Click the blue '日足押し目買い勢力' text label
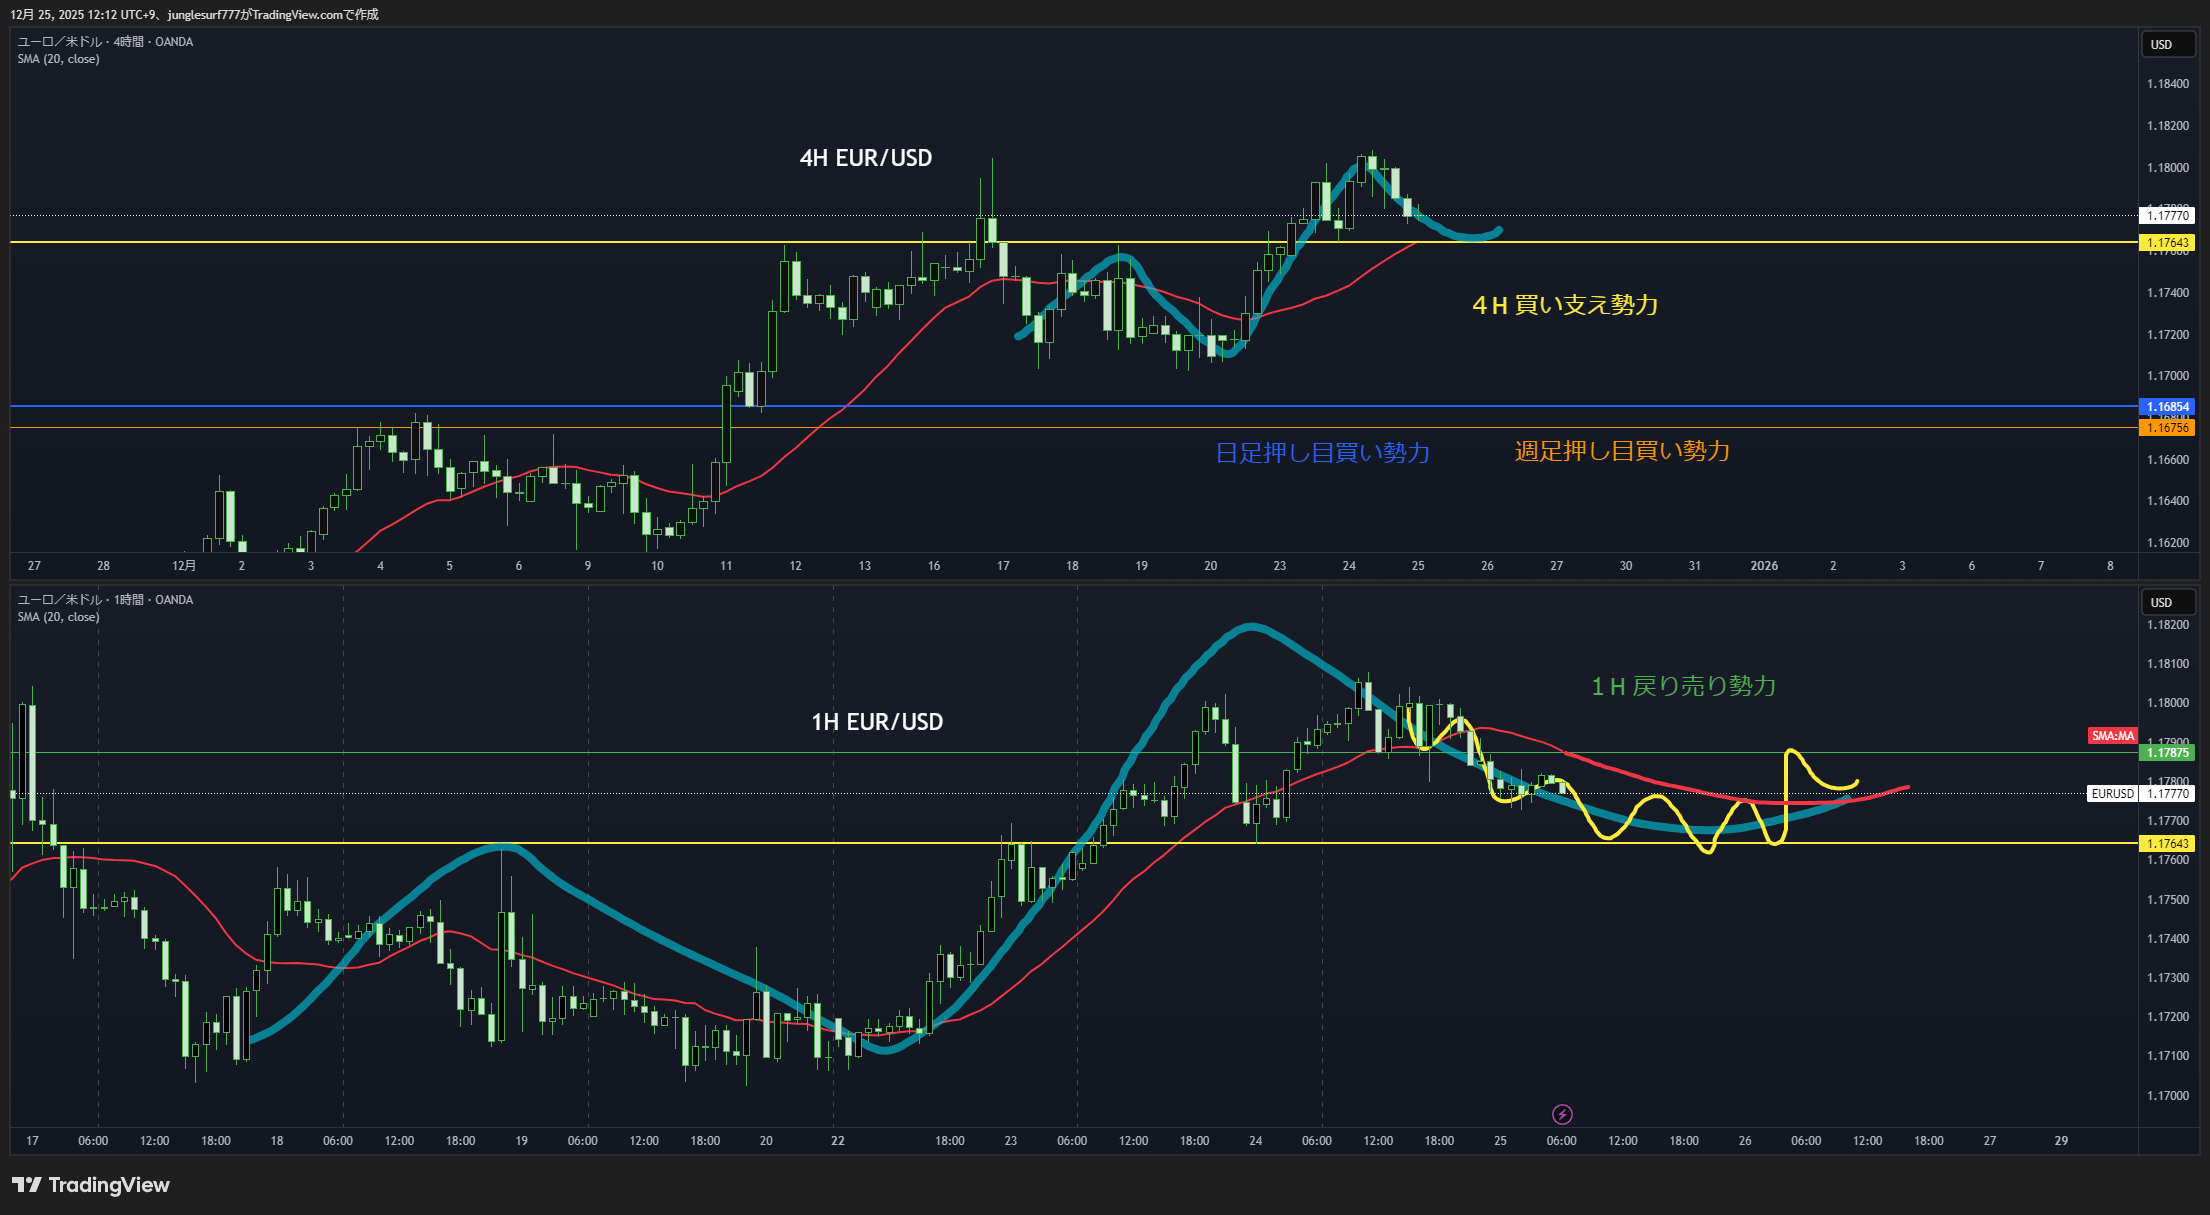The height and width of the screenshot is (1215, 2210). coord(1322,453)
